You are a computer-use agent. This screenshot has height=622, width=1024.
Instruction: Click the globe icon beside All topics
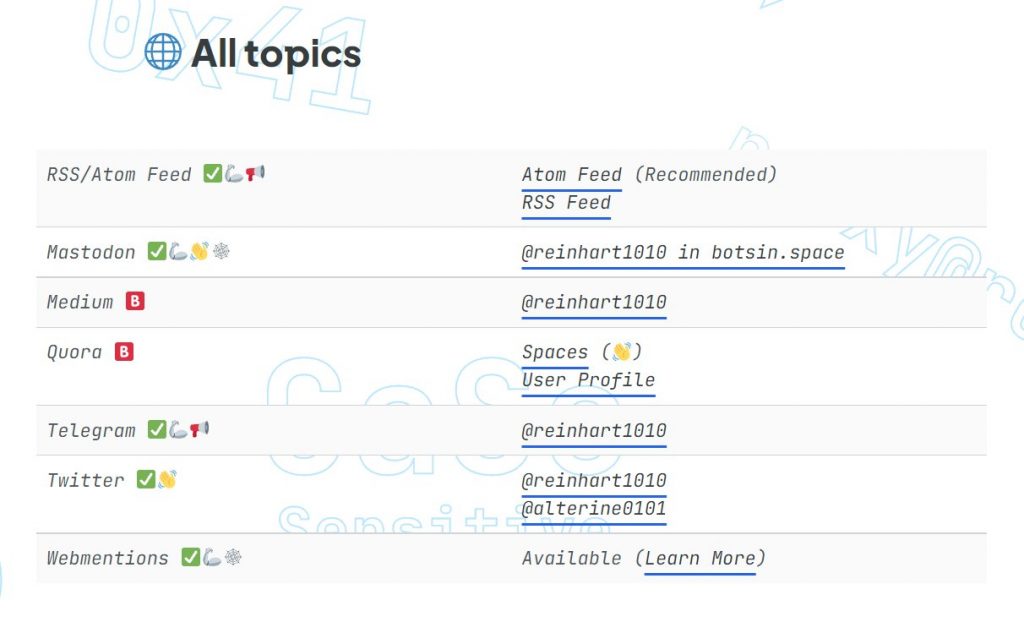coord(163,52)
